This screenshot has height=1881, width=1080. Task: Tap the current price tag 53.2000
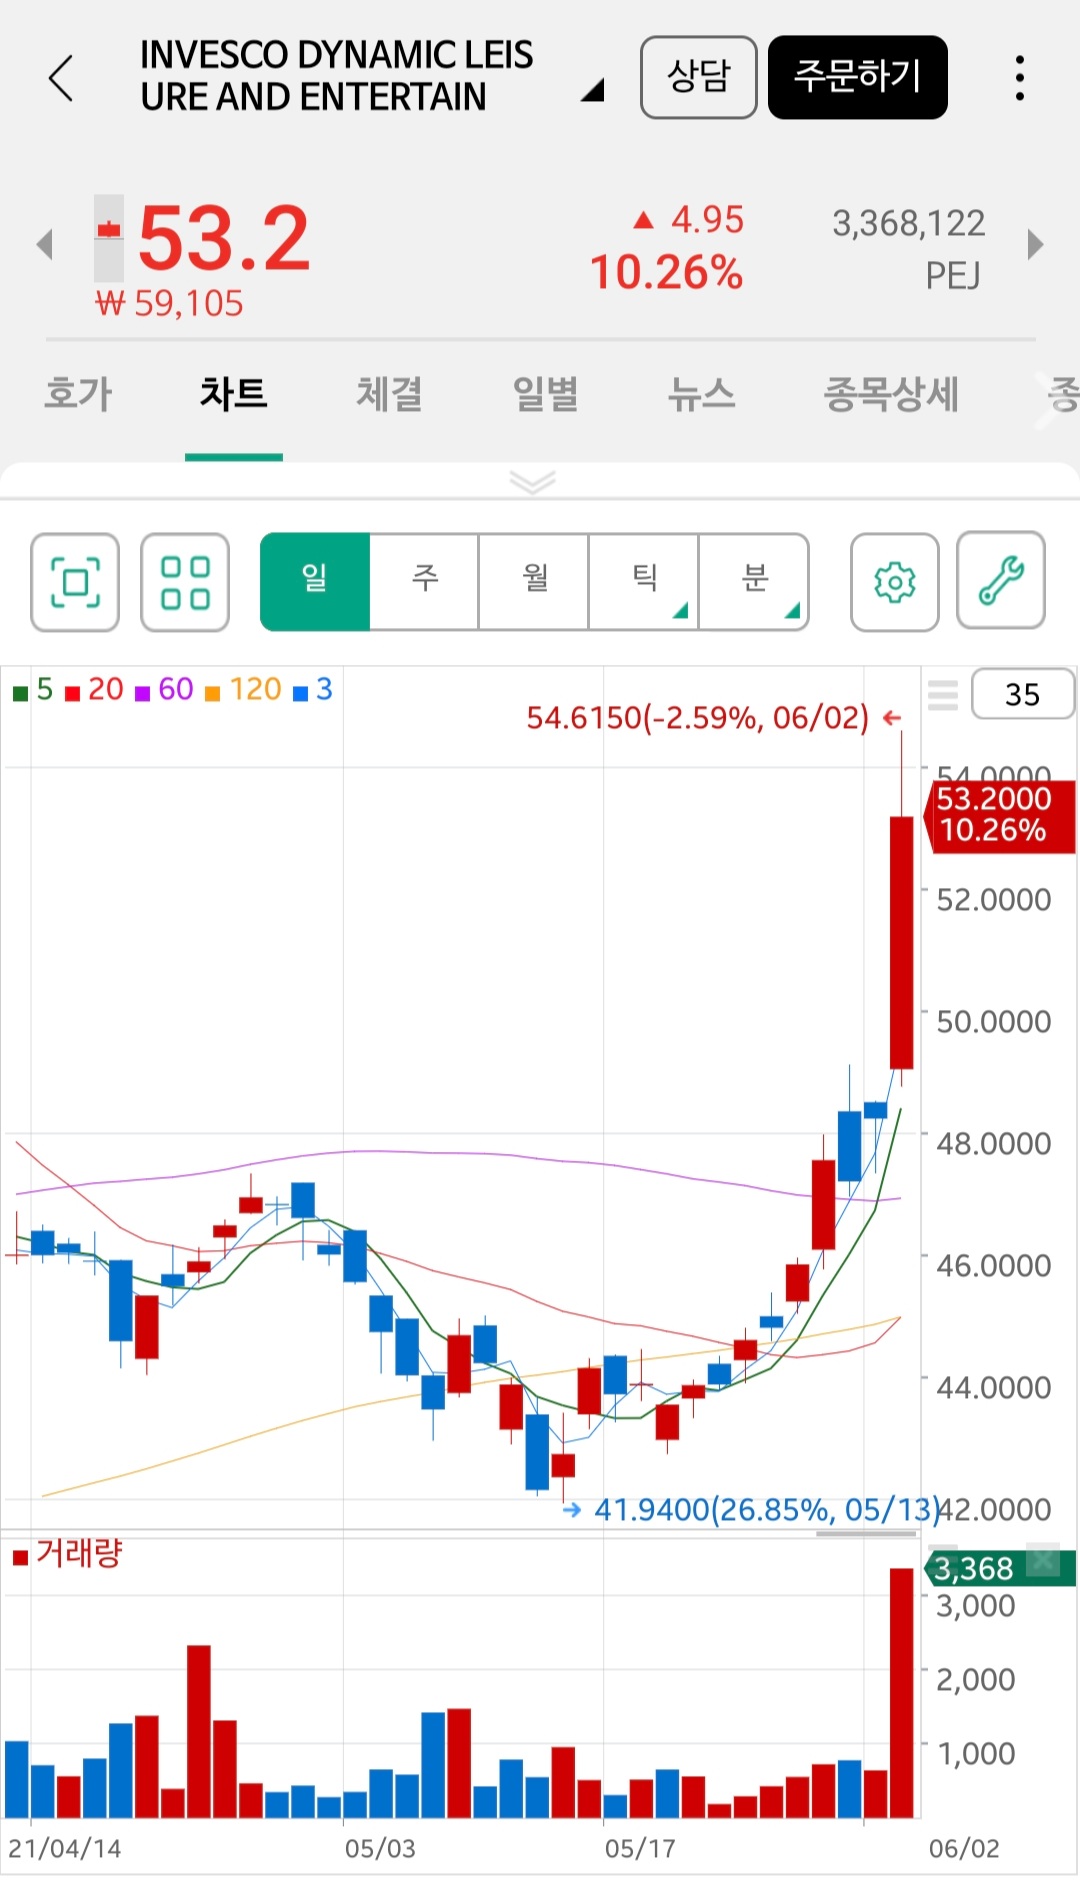pos(1001,815)
